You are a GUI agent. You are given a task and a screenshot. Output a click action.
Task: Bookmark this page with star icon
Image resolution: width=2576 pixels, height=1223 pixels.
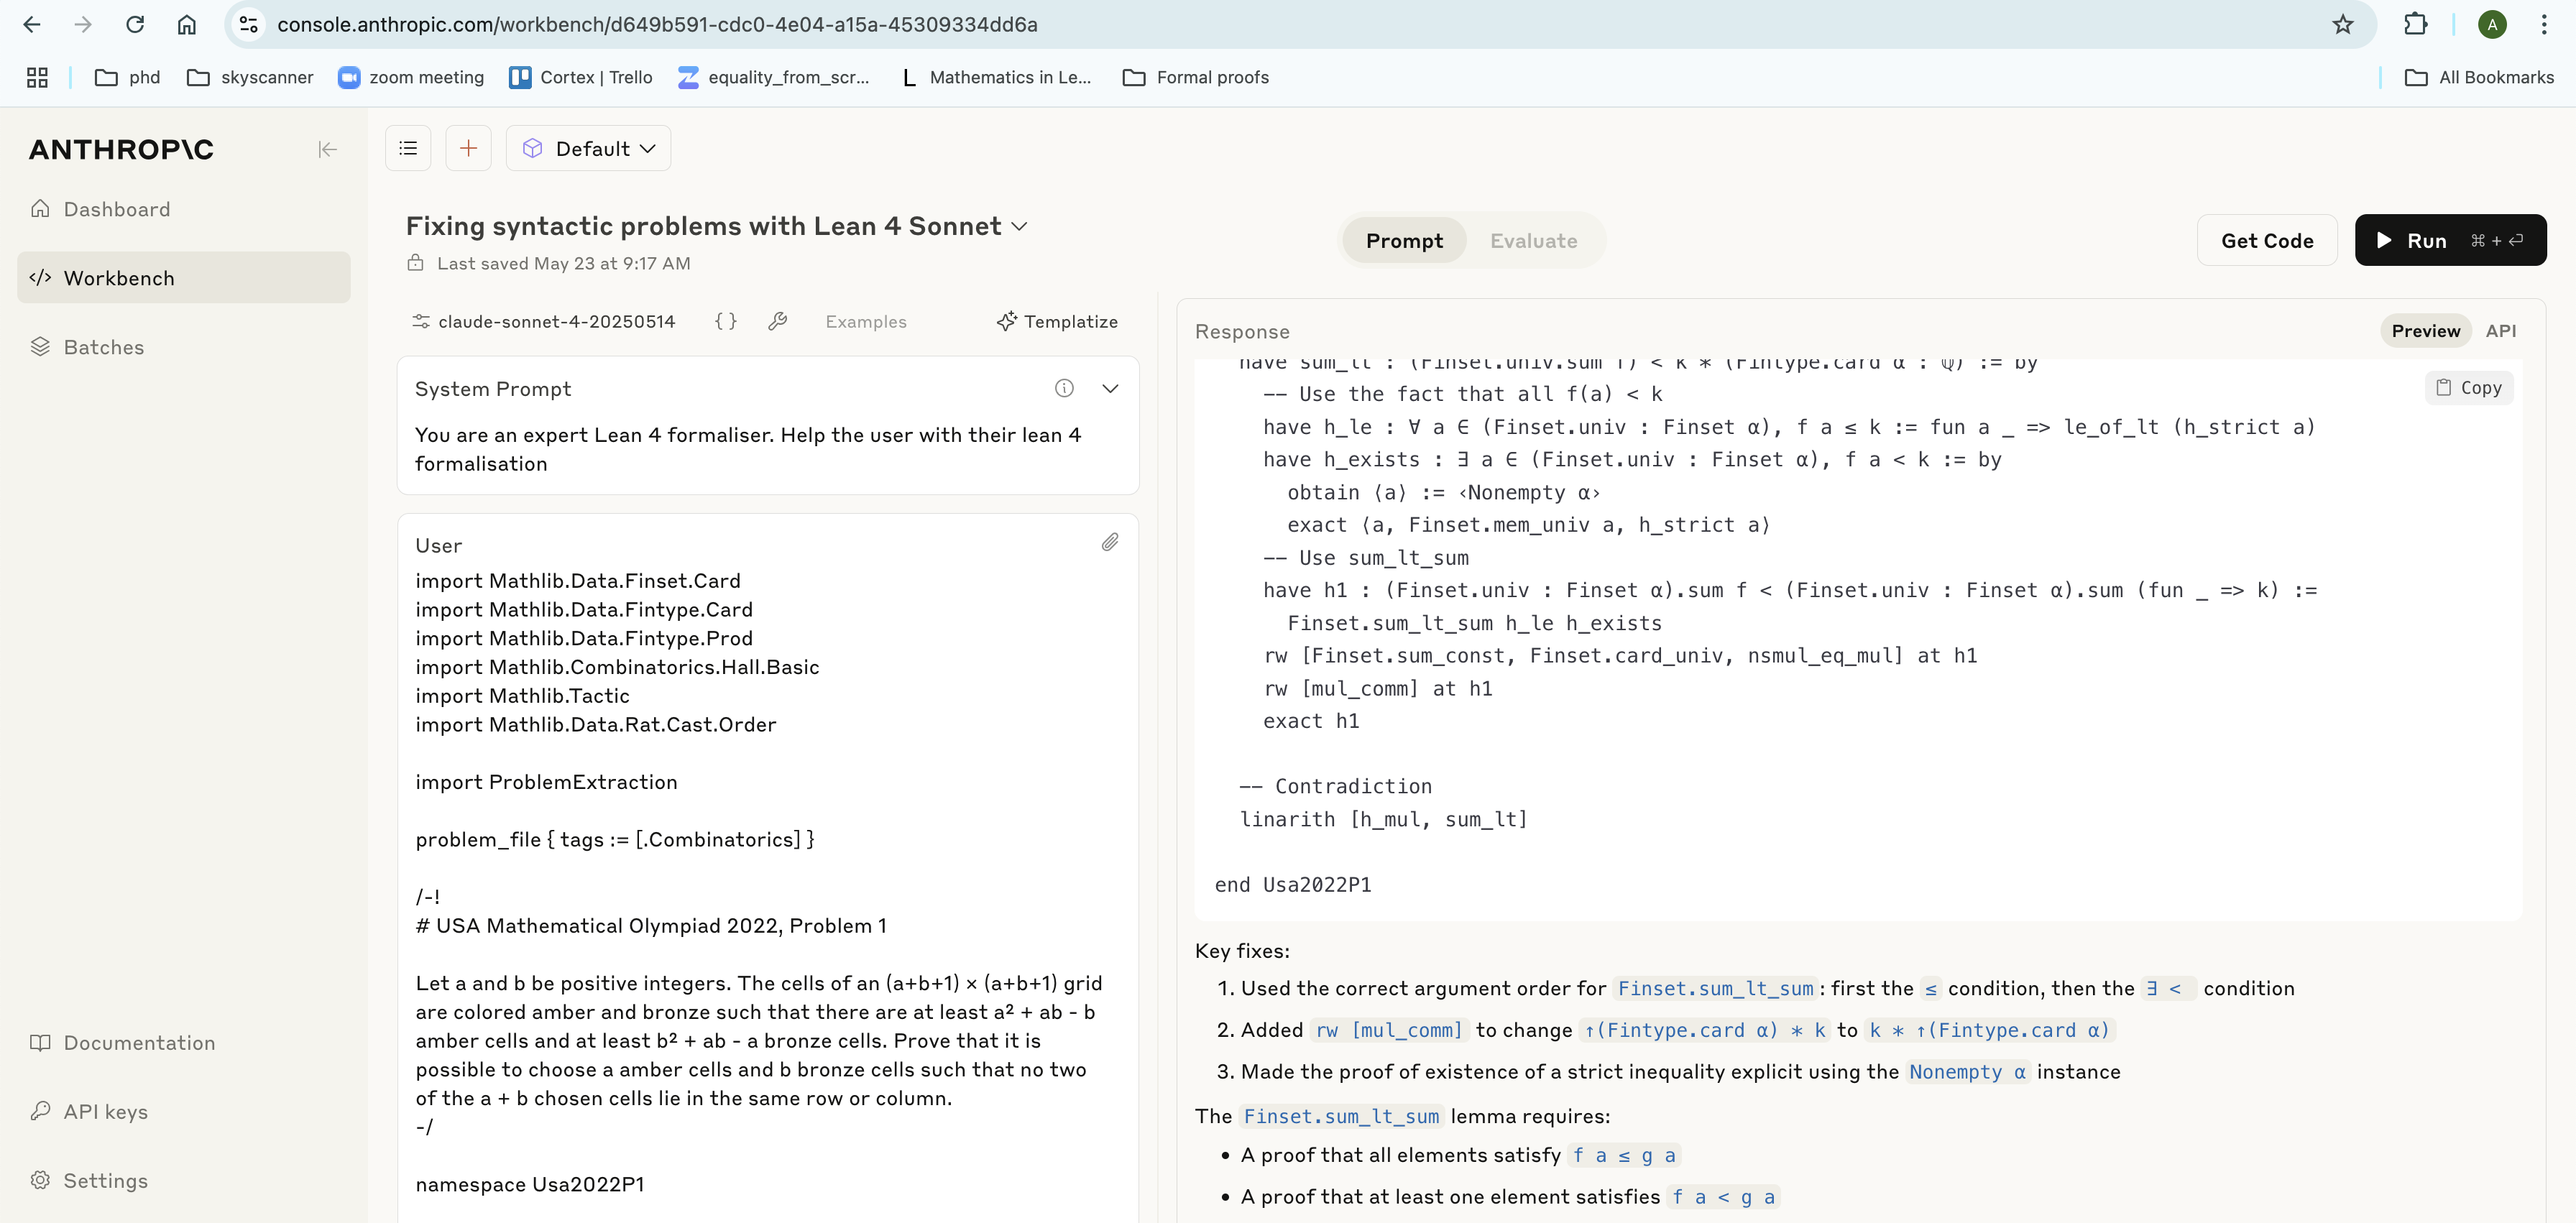(2342, 24)
